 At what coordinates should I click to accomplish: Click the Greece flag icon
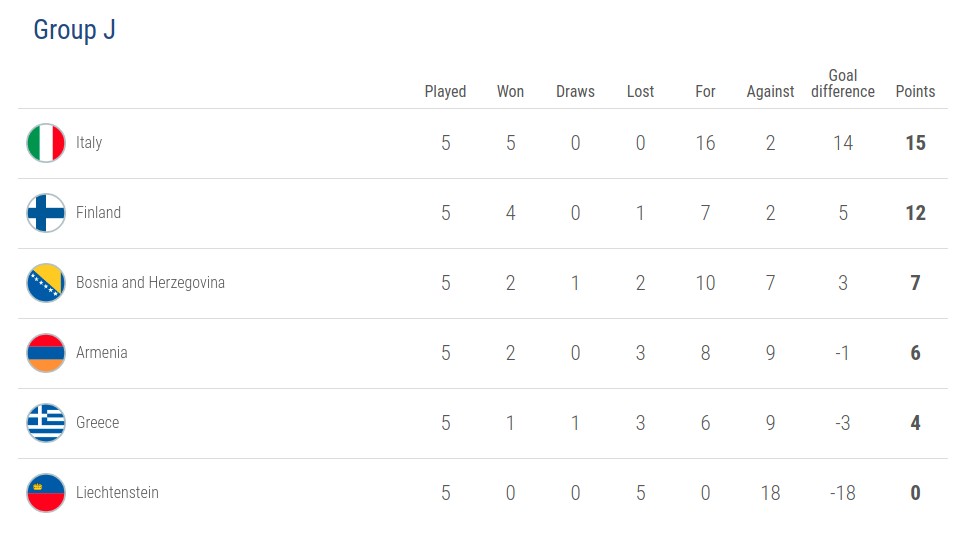(46, 423)
